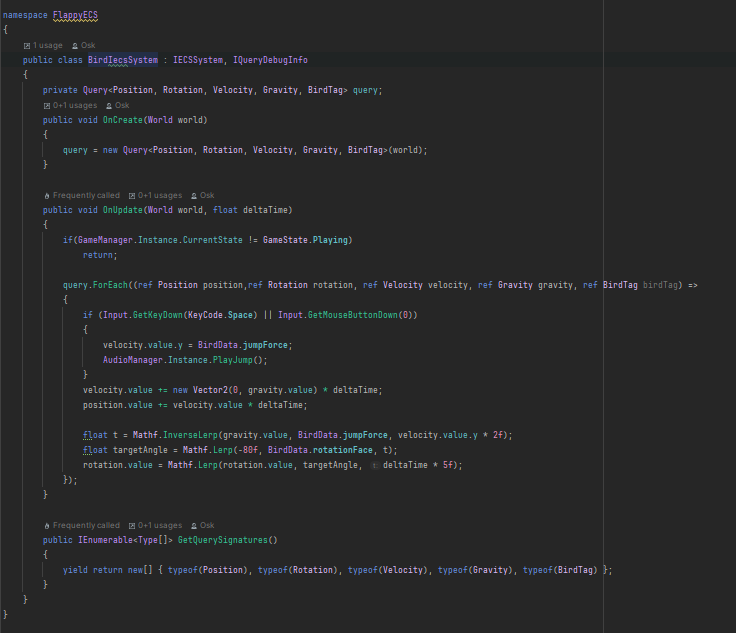Open the '0+1 usages' hint above OnCreate
Image resolution: width=736 pixels, height=633 pixels.
pos(70,106)
